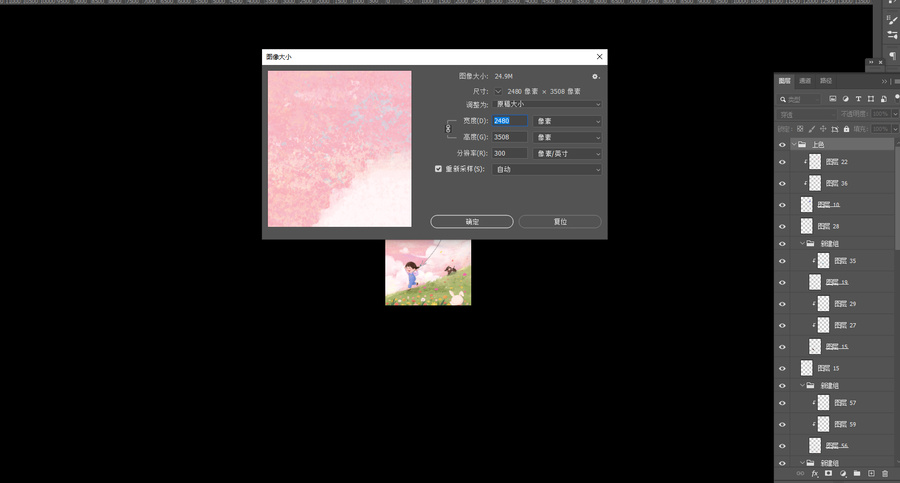
Task: Click the lock all padlock icon
Action: coord(846,129)
